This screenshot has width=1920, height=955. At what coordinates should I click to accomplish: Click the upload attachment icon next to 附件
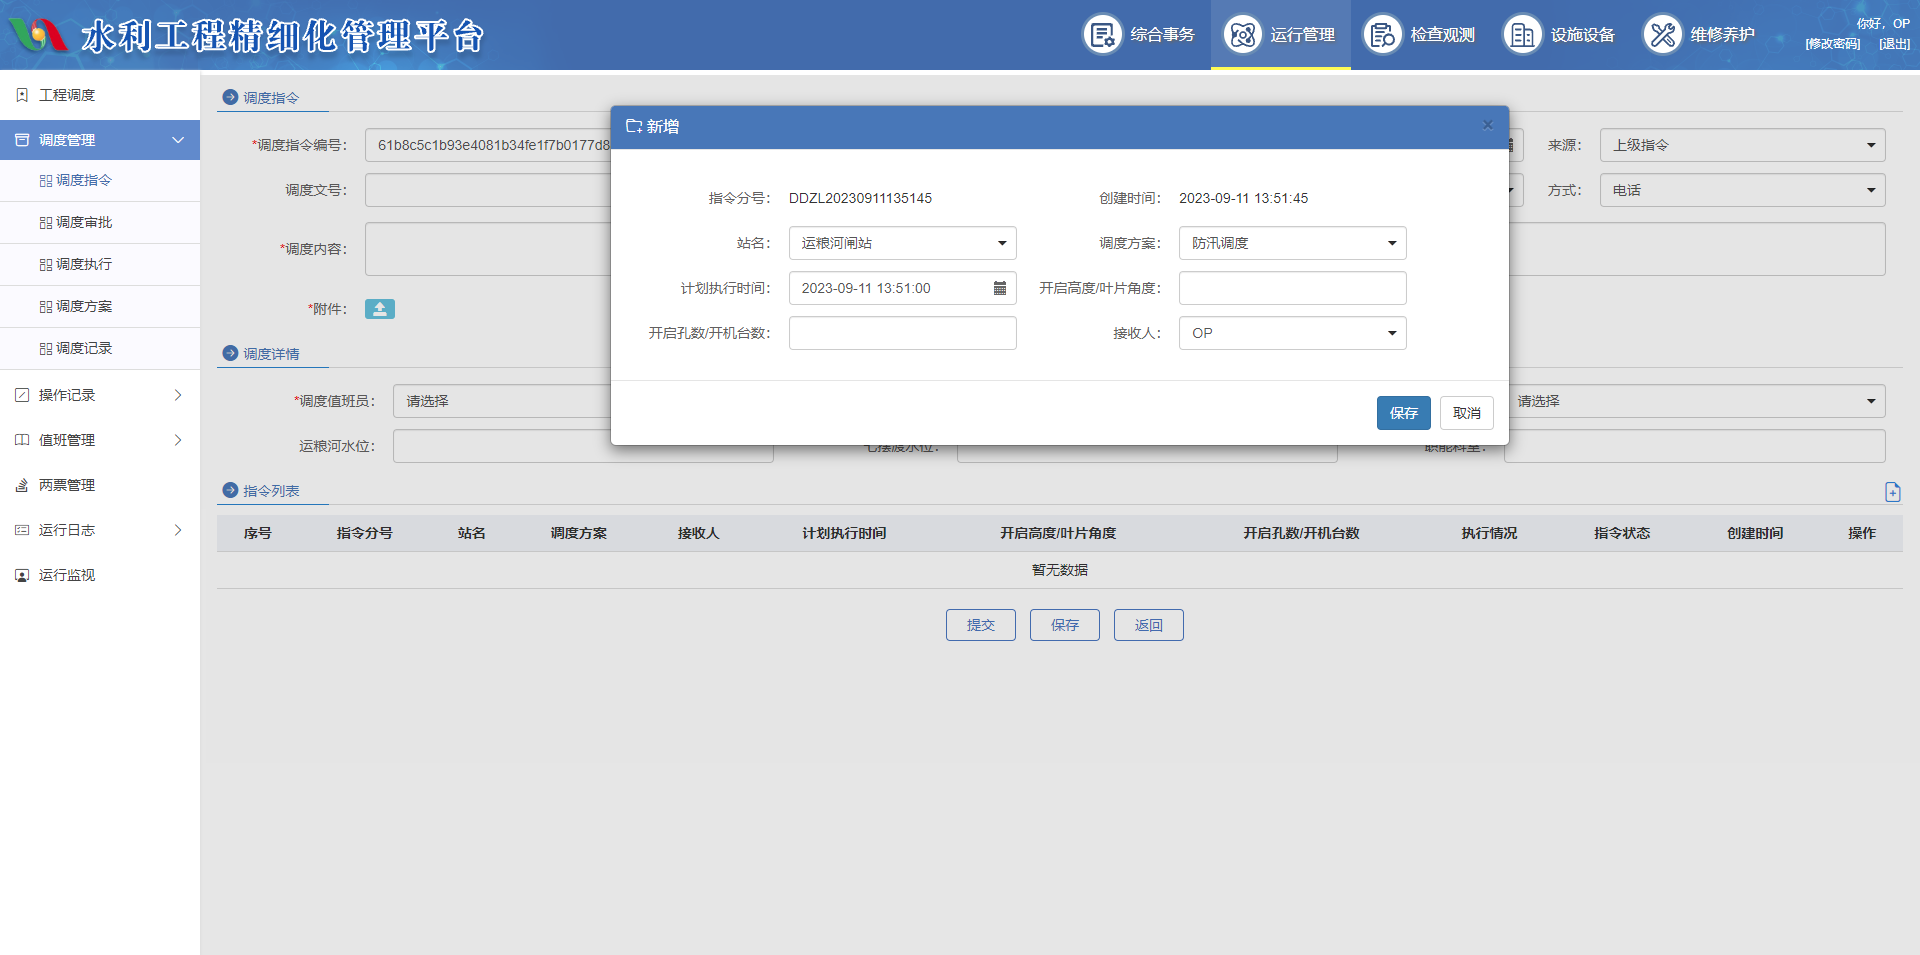point(379,309)
